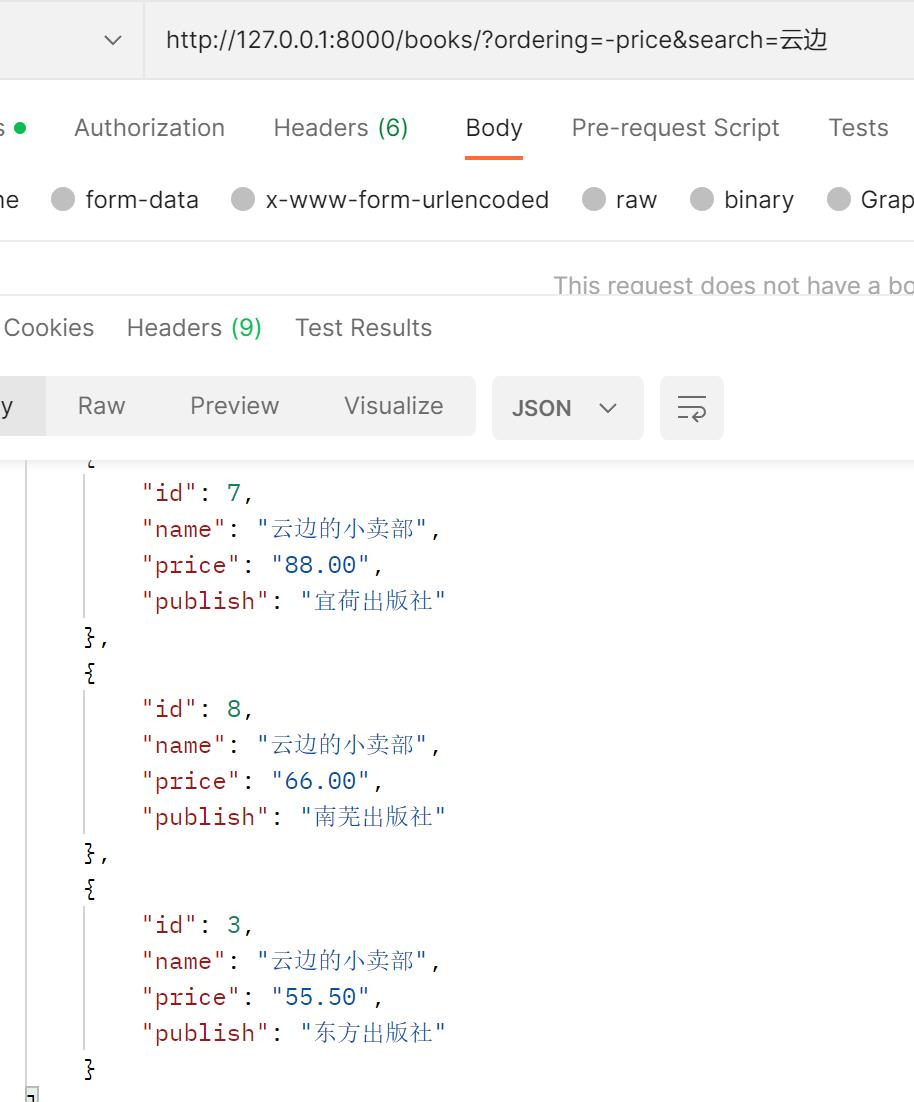
Task: Open the Visualize response view
Action: (393, 406)
